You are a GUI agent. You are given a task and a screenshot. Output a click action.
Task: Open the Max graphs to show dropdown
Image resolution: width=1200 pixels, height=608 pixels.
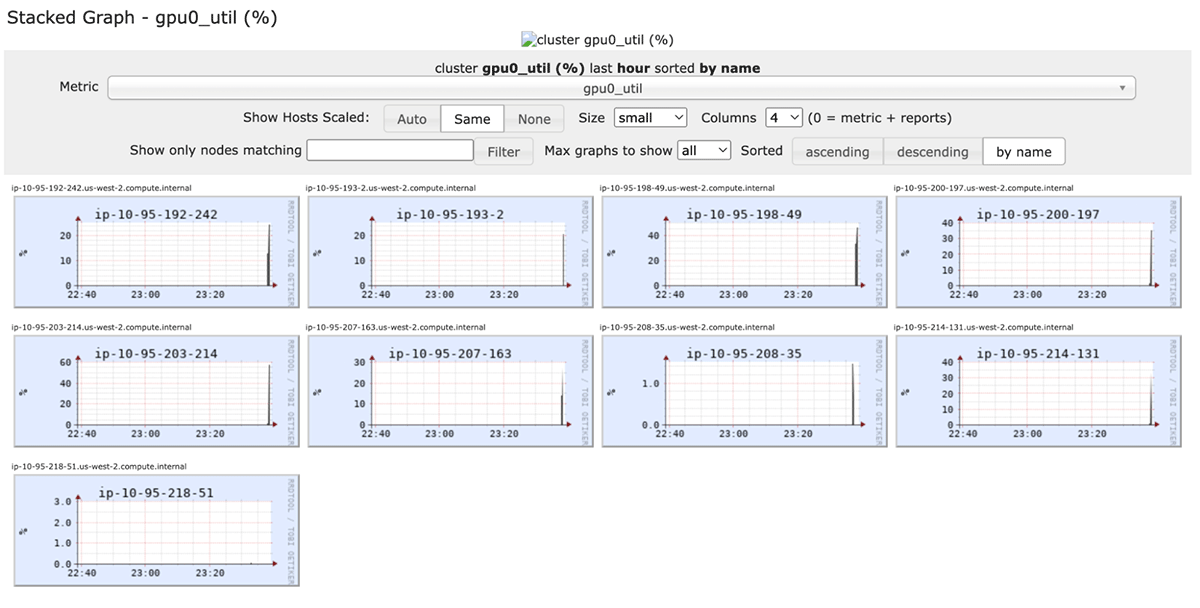[704, 150]
